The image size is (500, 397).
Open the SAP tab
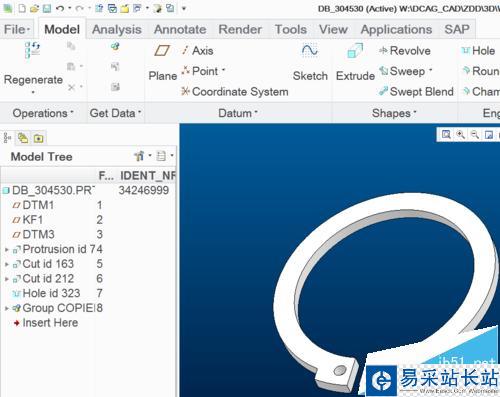click(457, 29)
